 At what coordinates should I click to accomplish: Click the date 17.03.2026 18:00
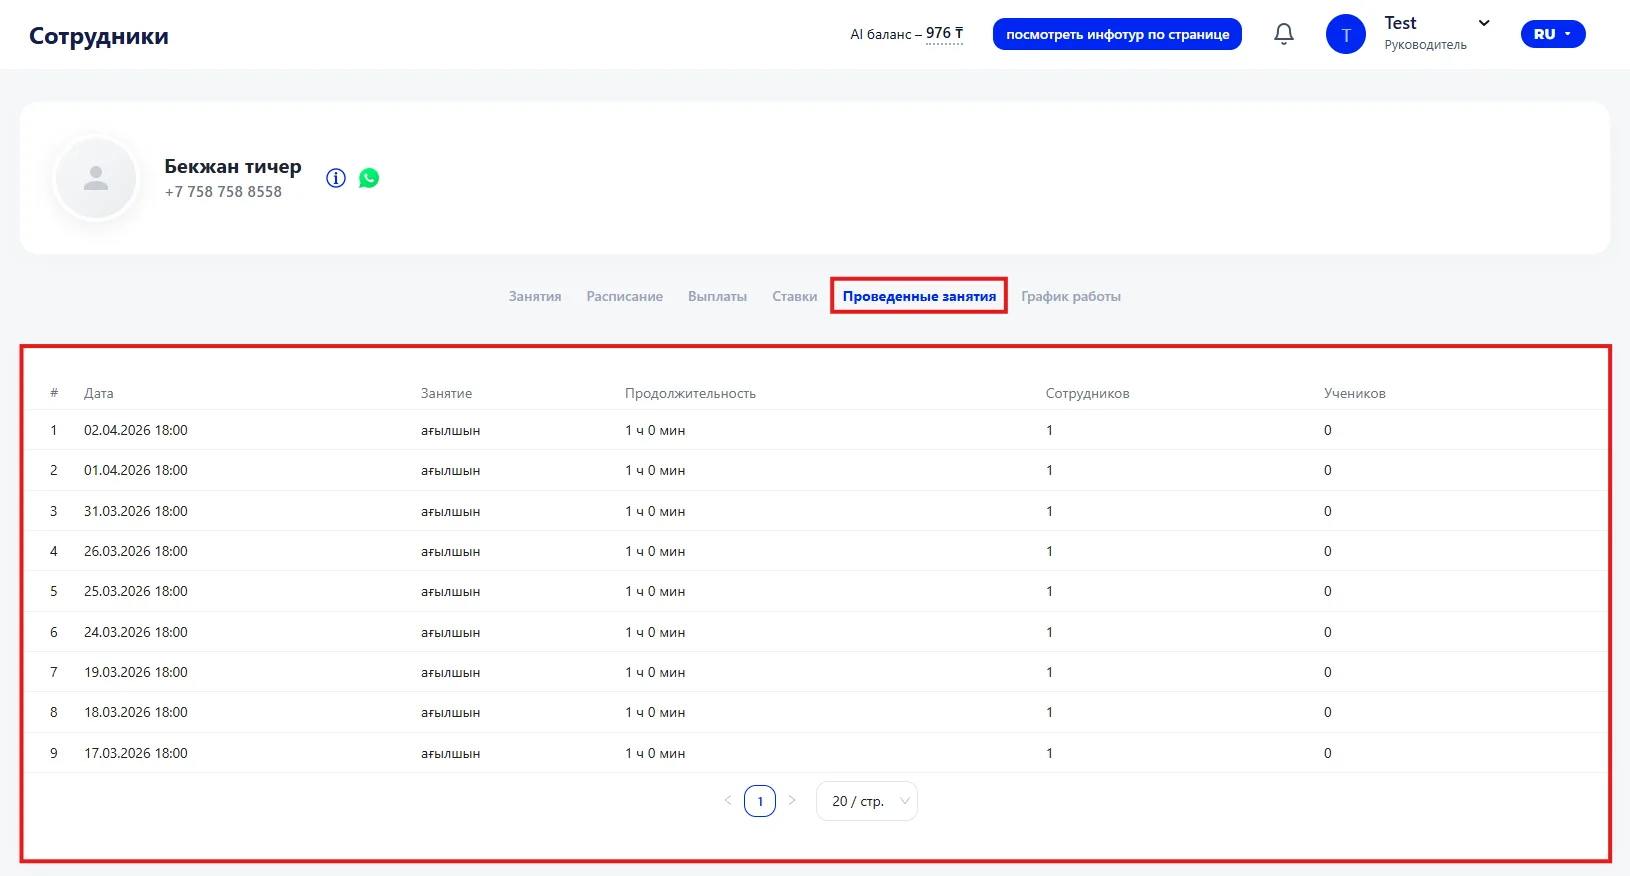pyautogui.click(x=136, y=753)
